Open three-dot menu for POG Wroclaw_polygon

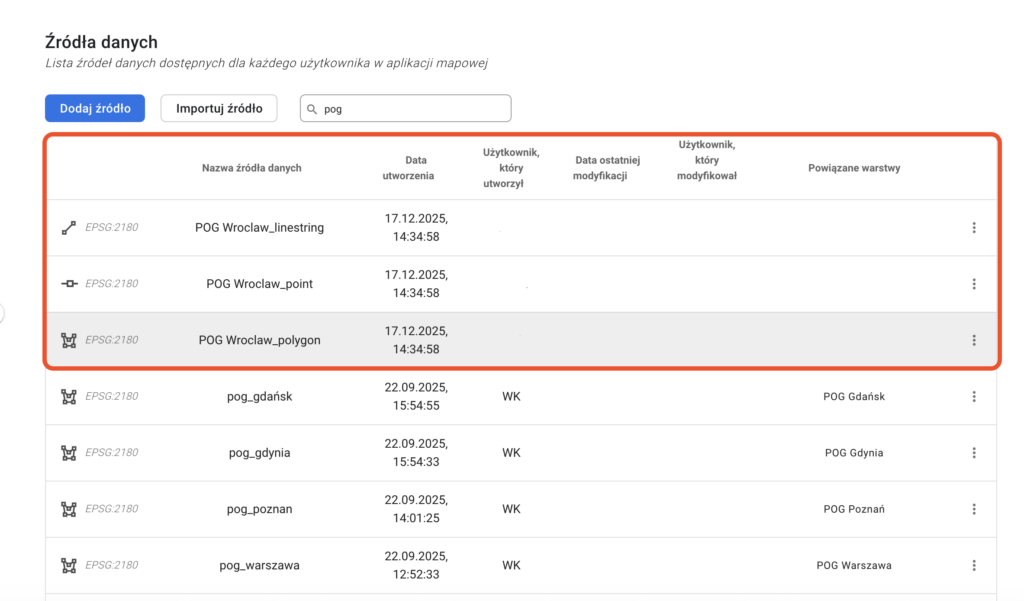point(973,340)
